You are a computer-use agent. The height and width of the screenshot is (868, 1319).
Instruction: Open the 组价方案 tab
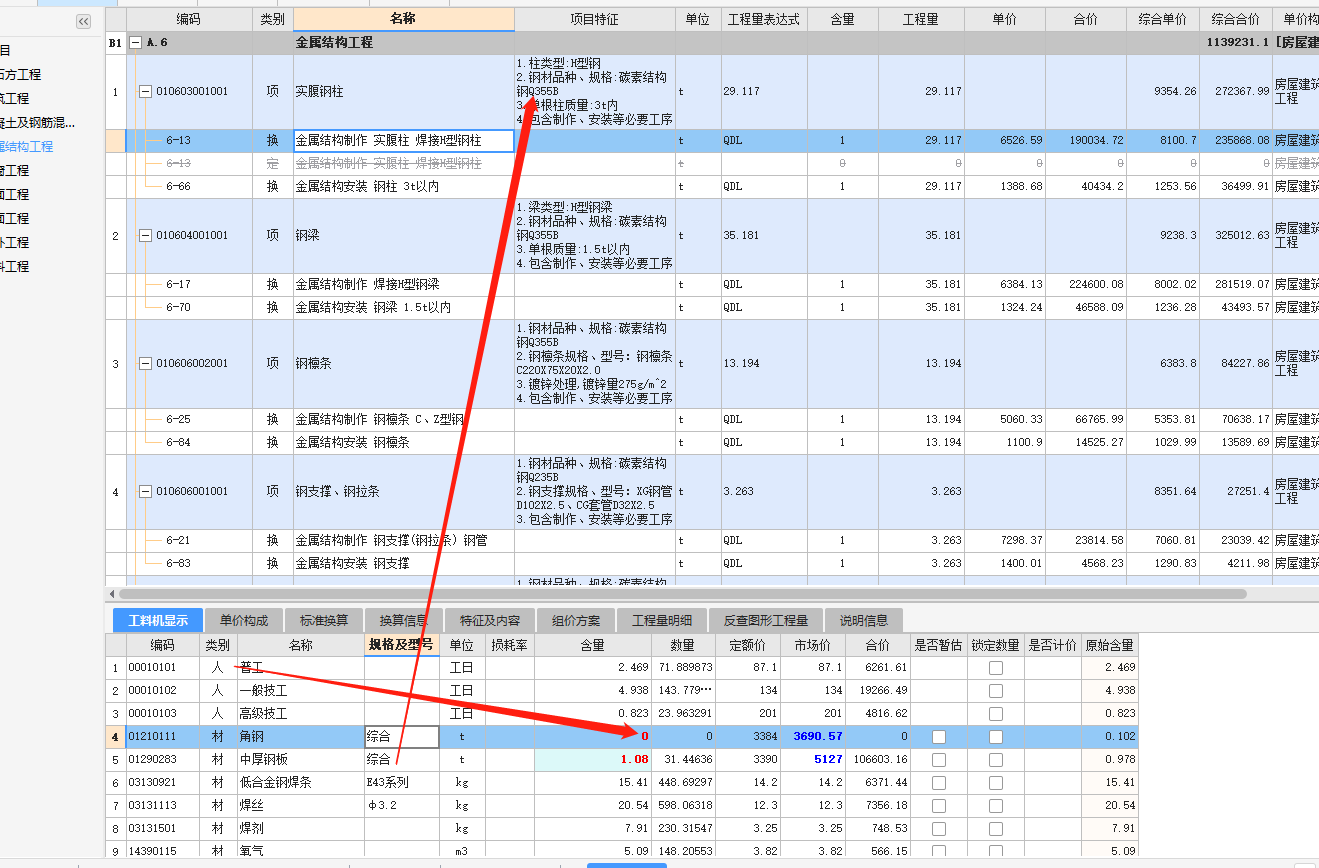576,620
